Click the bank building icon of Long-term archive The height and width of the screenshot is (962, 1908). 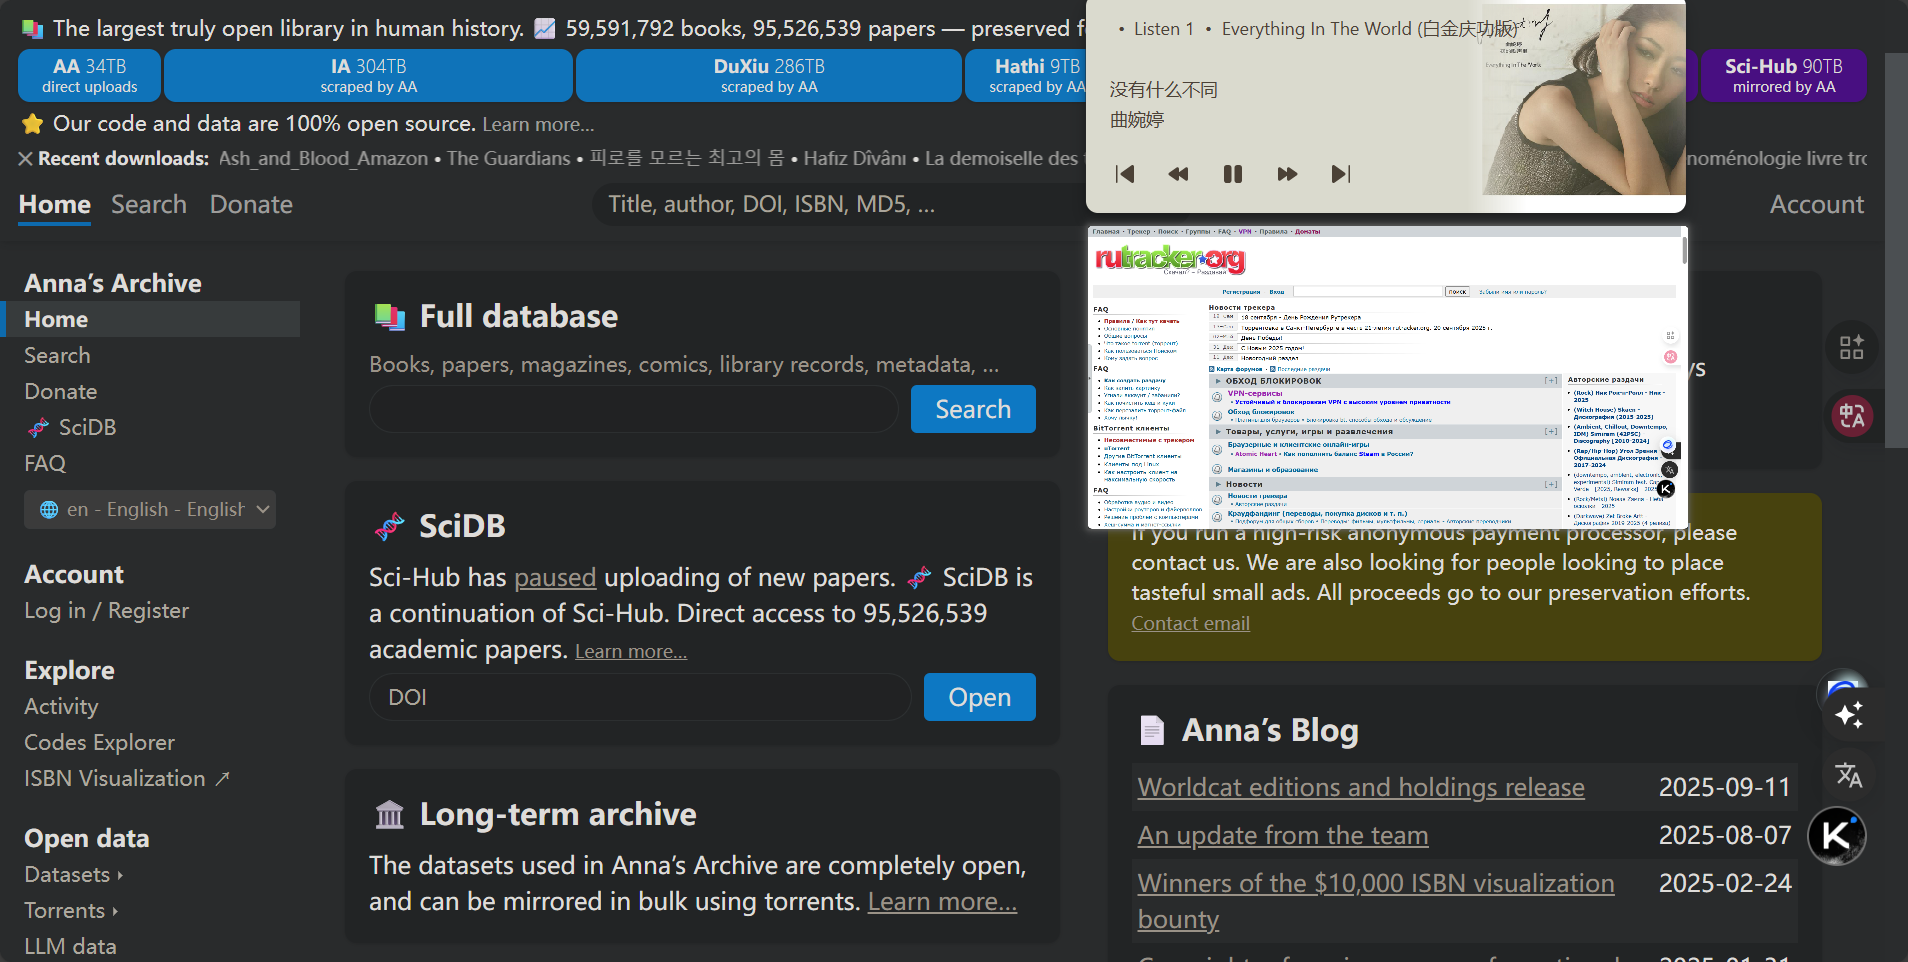pos(390,815)
